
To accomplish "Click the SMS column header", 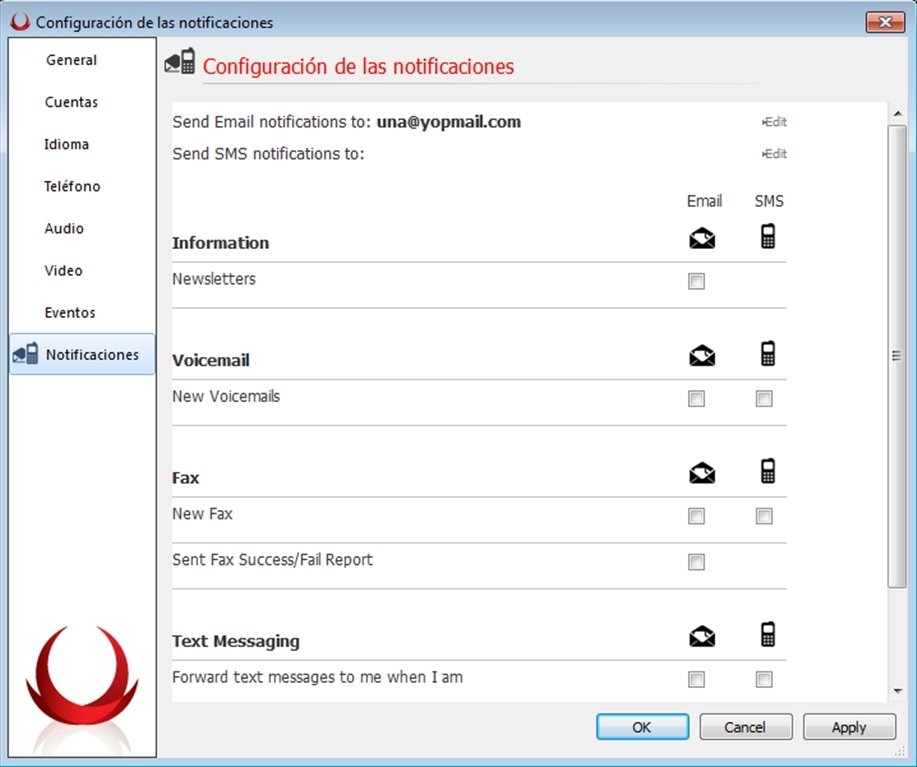I will click(768, 201).
